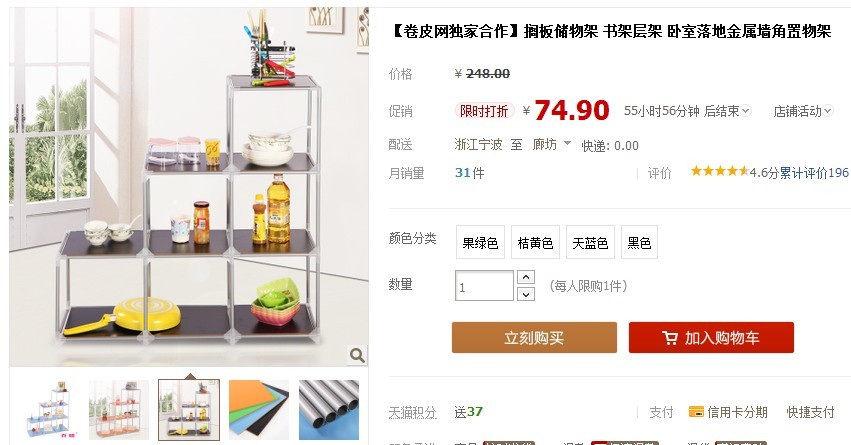Select the 果绿色 color option
Screen dimensions: 851x445
pyautogui.click(x=480, y=243)
